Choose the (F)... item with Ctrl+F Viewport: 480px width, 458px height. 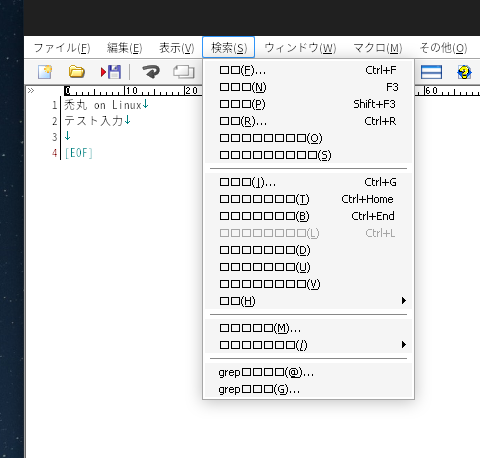click(x=308, y=70)
